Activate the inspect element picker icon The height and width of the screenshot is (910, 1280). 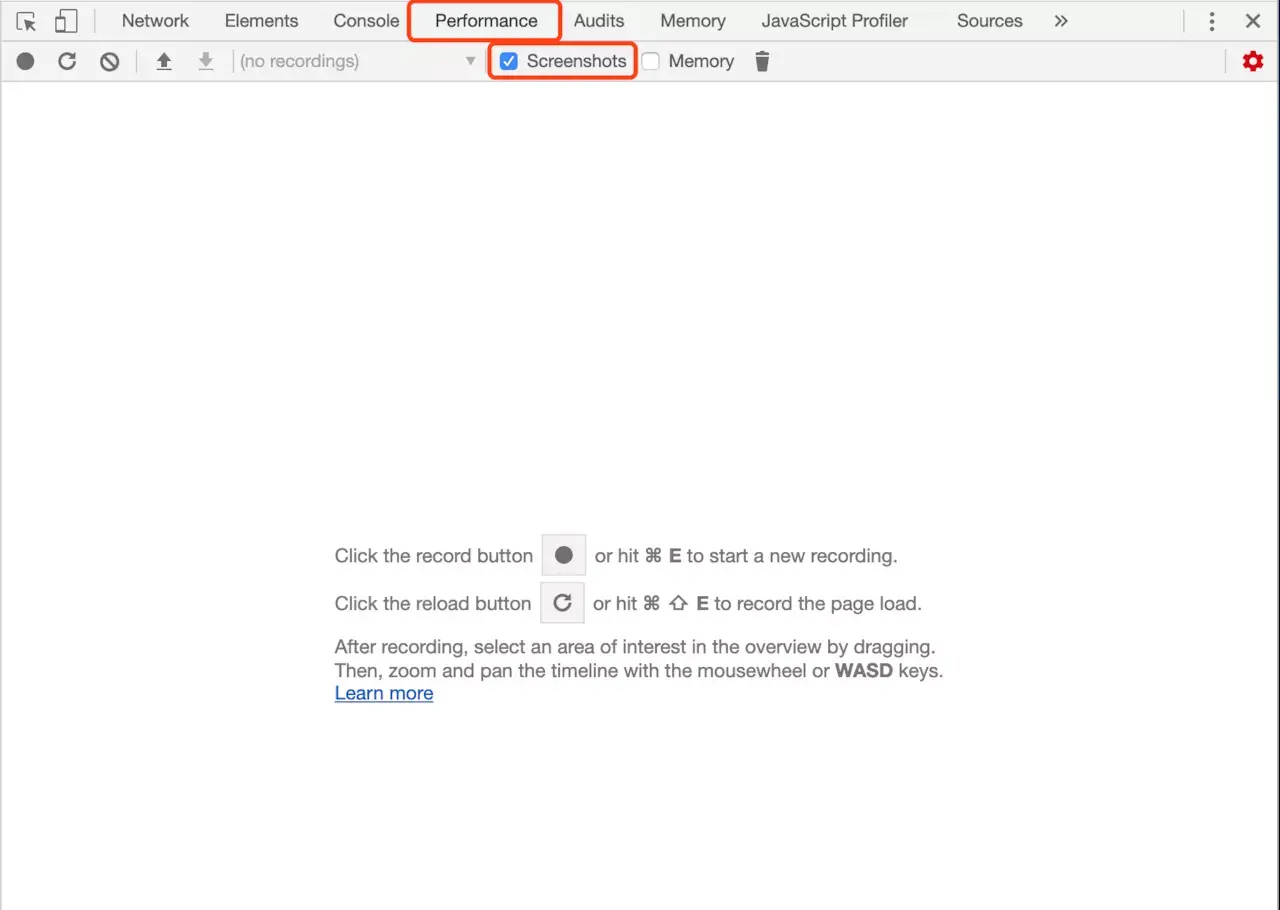[x=27, y=21]
